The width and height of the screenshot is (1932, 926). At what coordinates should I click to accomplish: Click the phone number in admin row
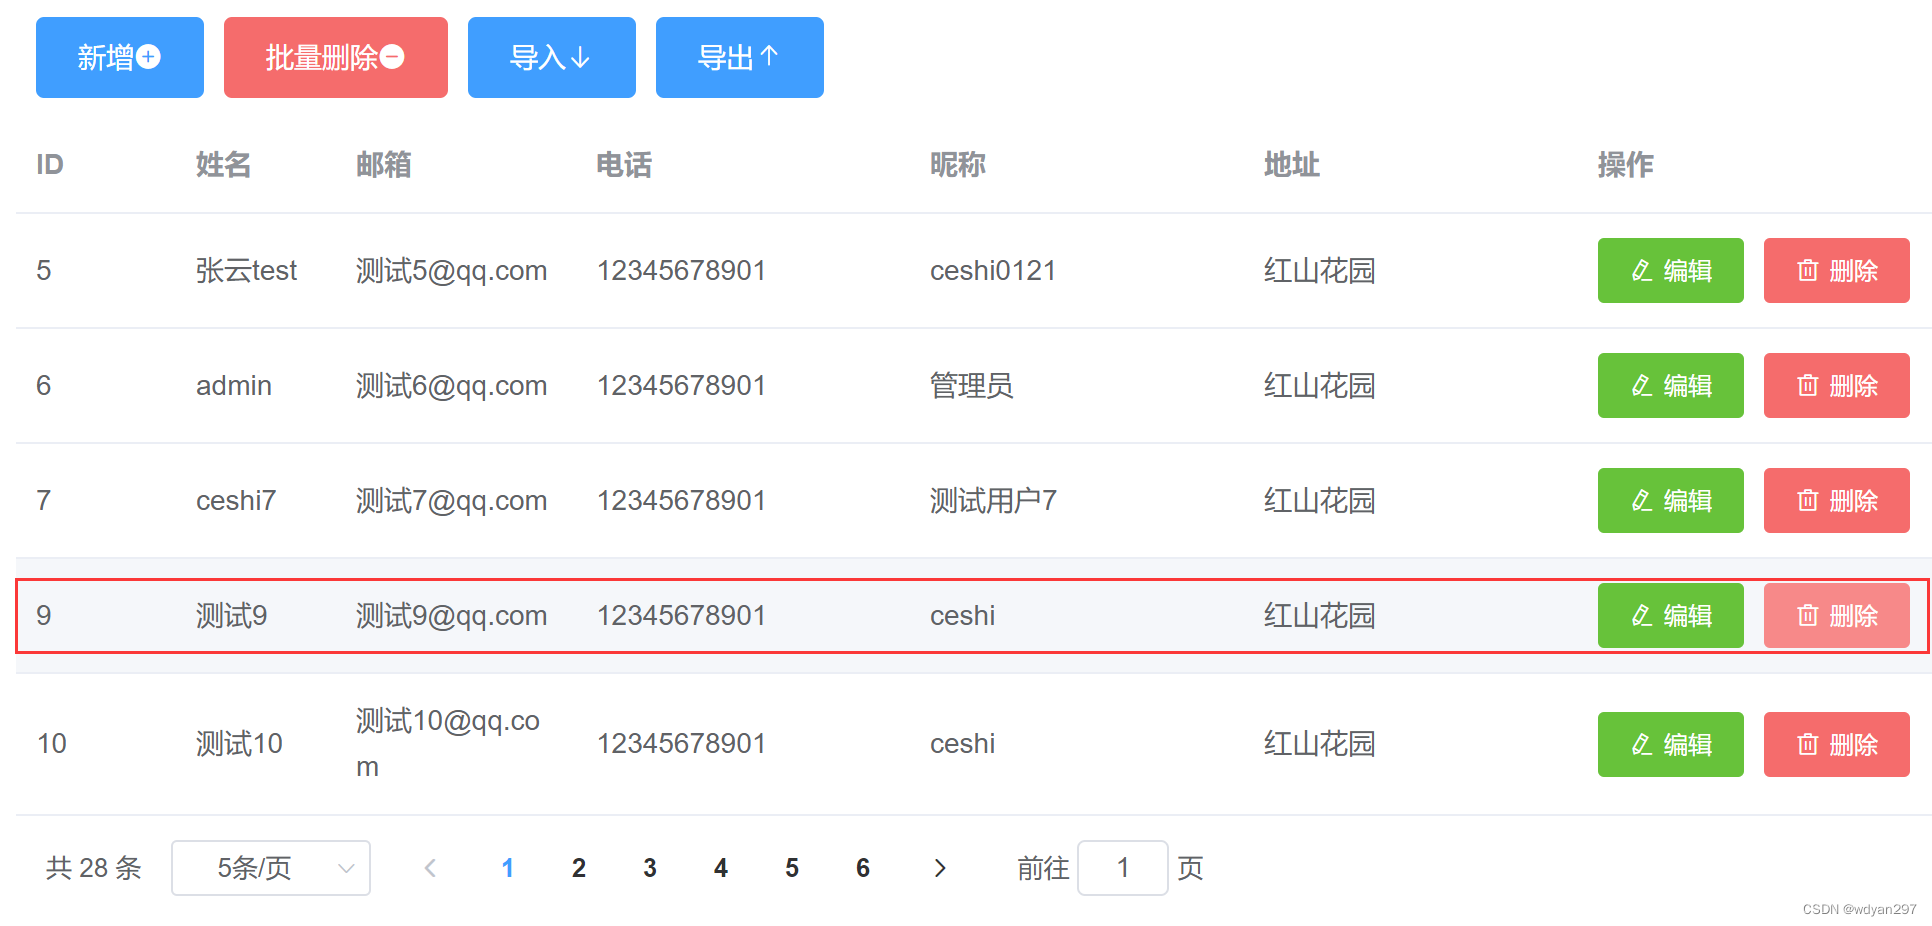click(x=681, y=385)
